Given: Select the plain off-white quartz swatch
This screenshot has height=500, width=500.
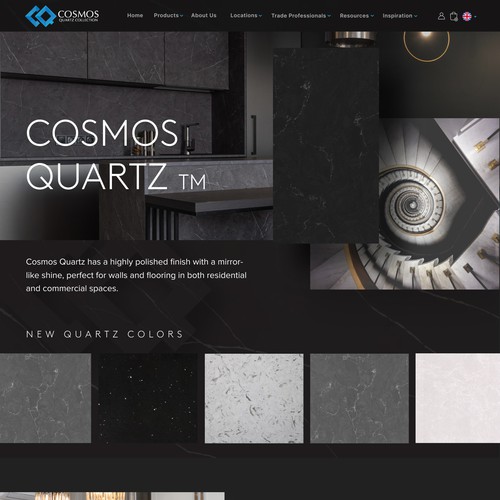Looking at the screenshot, I should coord(458,398).
